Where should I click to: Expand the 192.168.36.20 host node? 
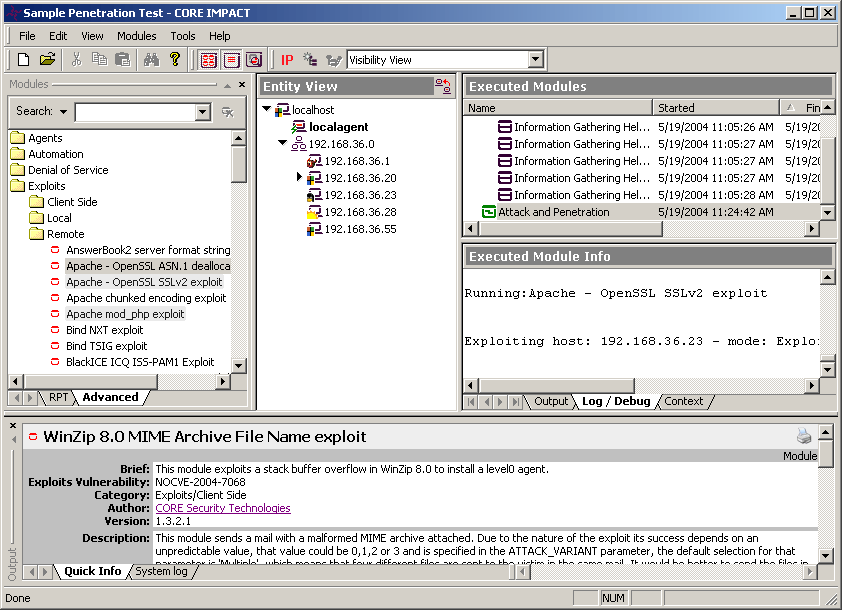[x=300, y=177]
